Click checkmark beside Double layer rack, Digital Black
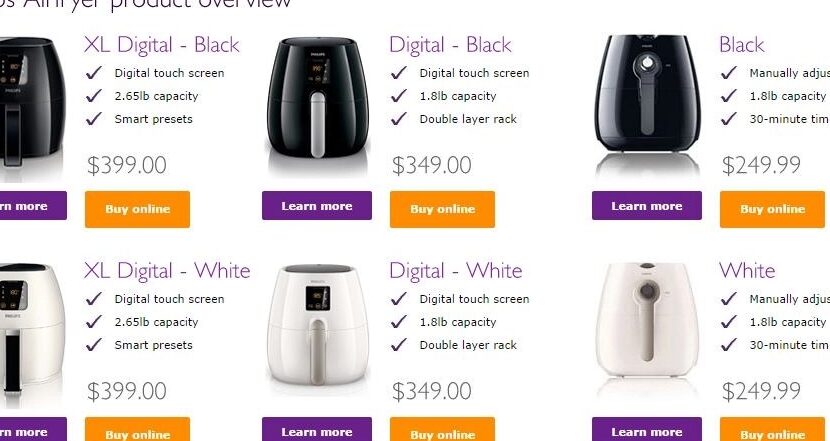 point(399,119)
